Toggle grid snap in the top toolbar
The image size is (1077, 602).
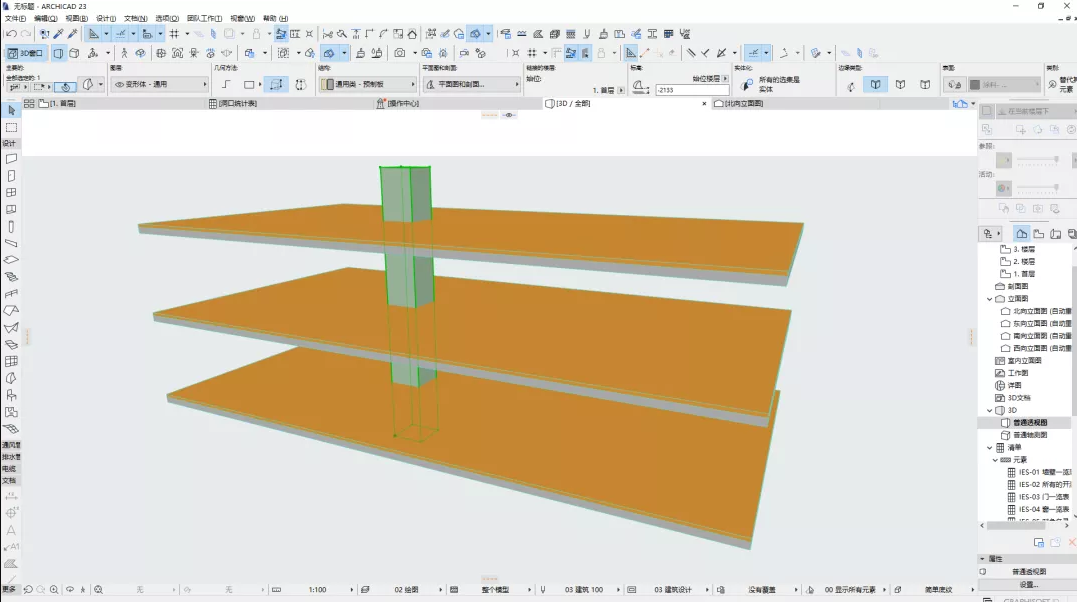coord(173,34)
